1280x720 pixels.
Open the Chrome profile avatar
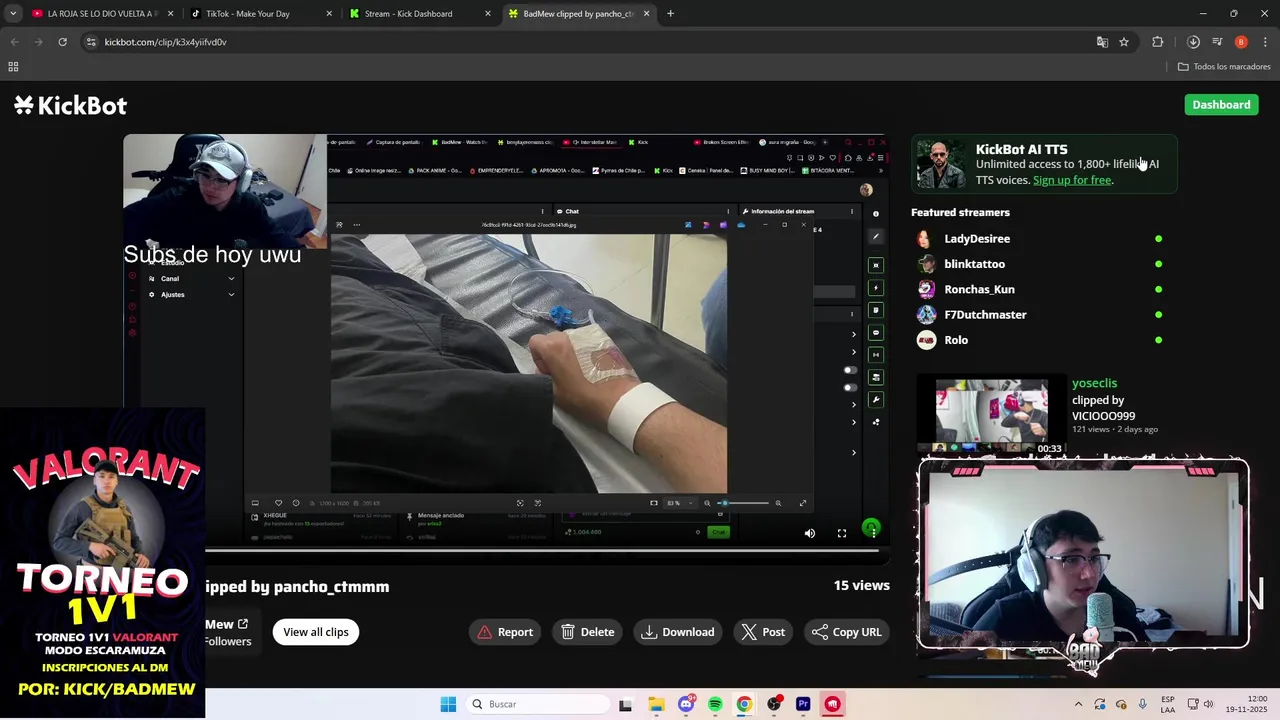pos(1241,42)
